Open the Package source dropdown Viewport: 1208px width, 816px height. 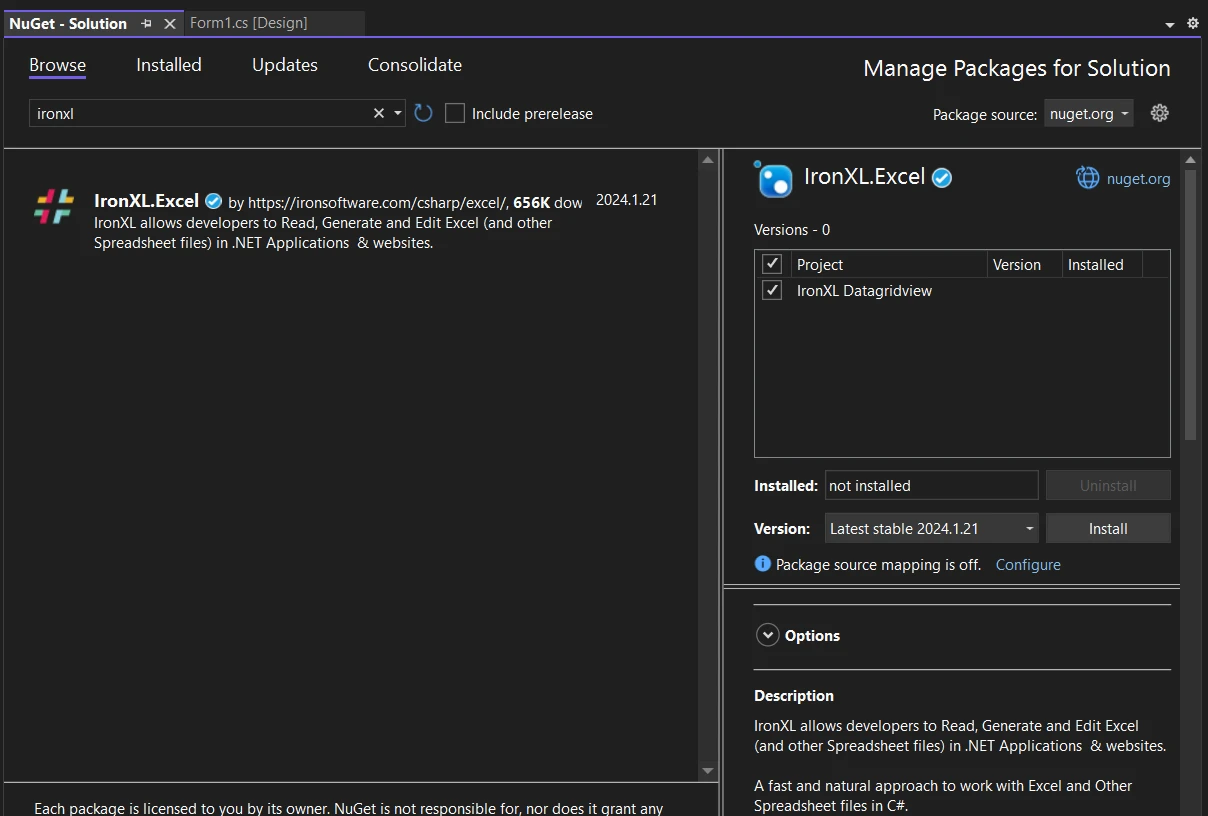pyautogui.click(x=1088, y=113)
